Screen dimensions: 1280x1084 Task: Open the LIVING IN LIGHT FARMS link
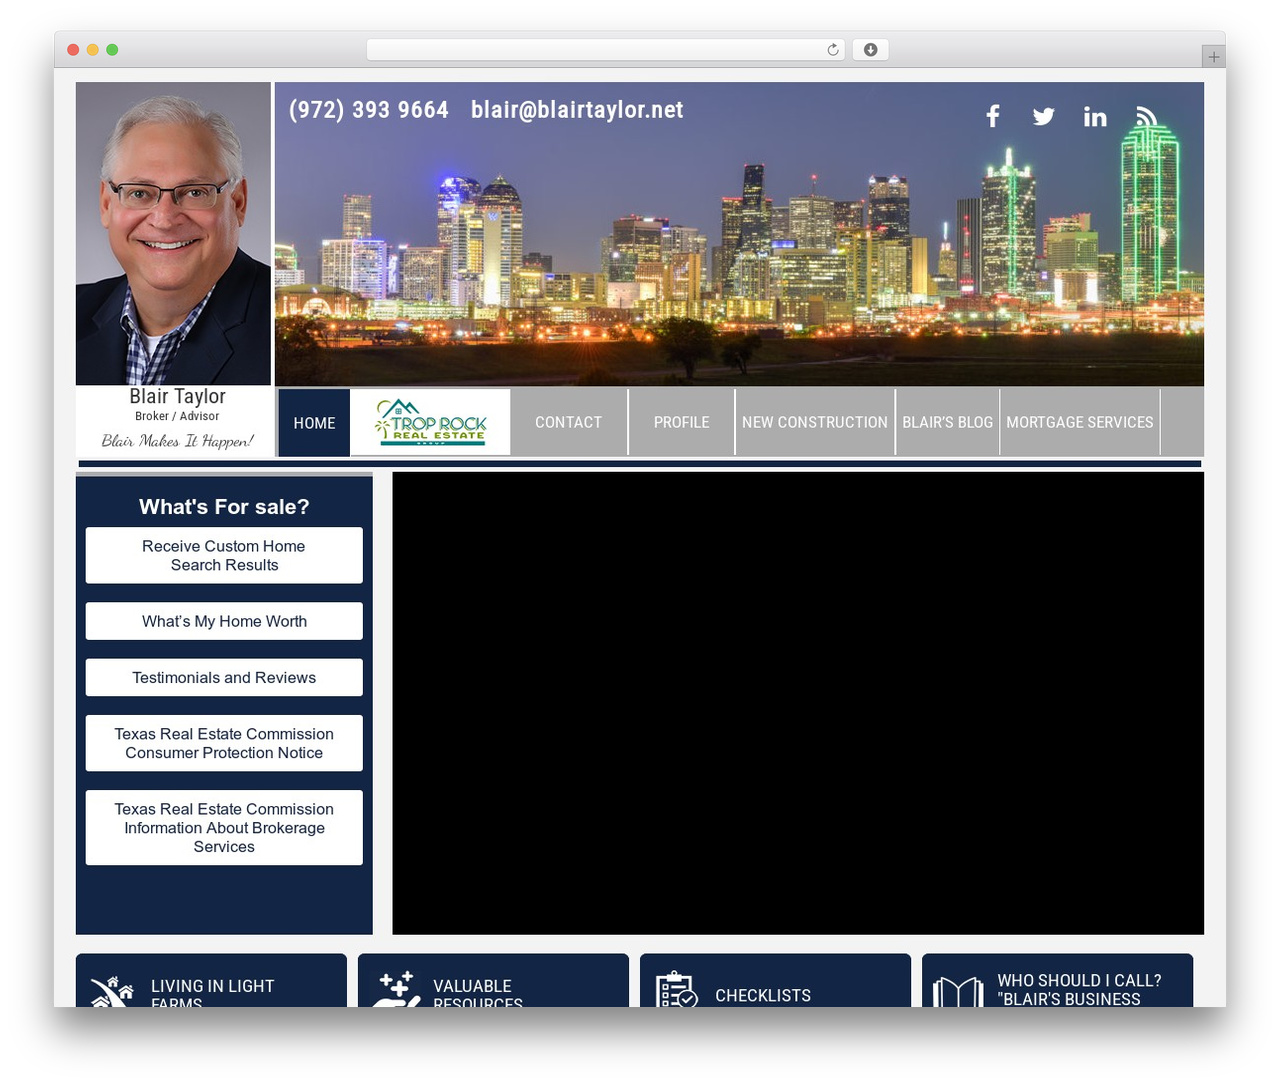212,993
